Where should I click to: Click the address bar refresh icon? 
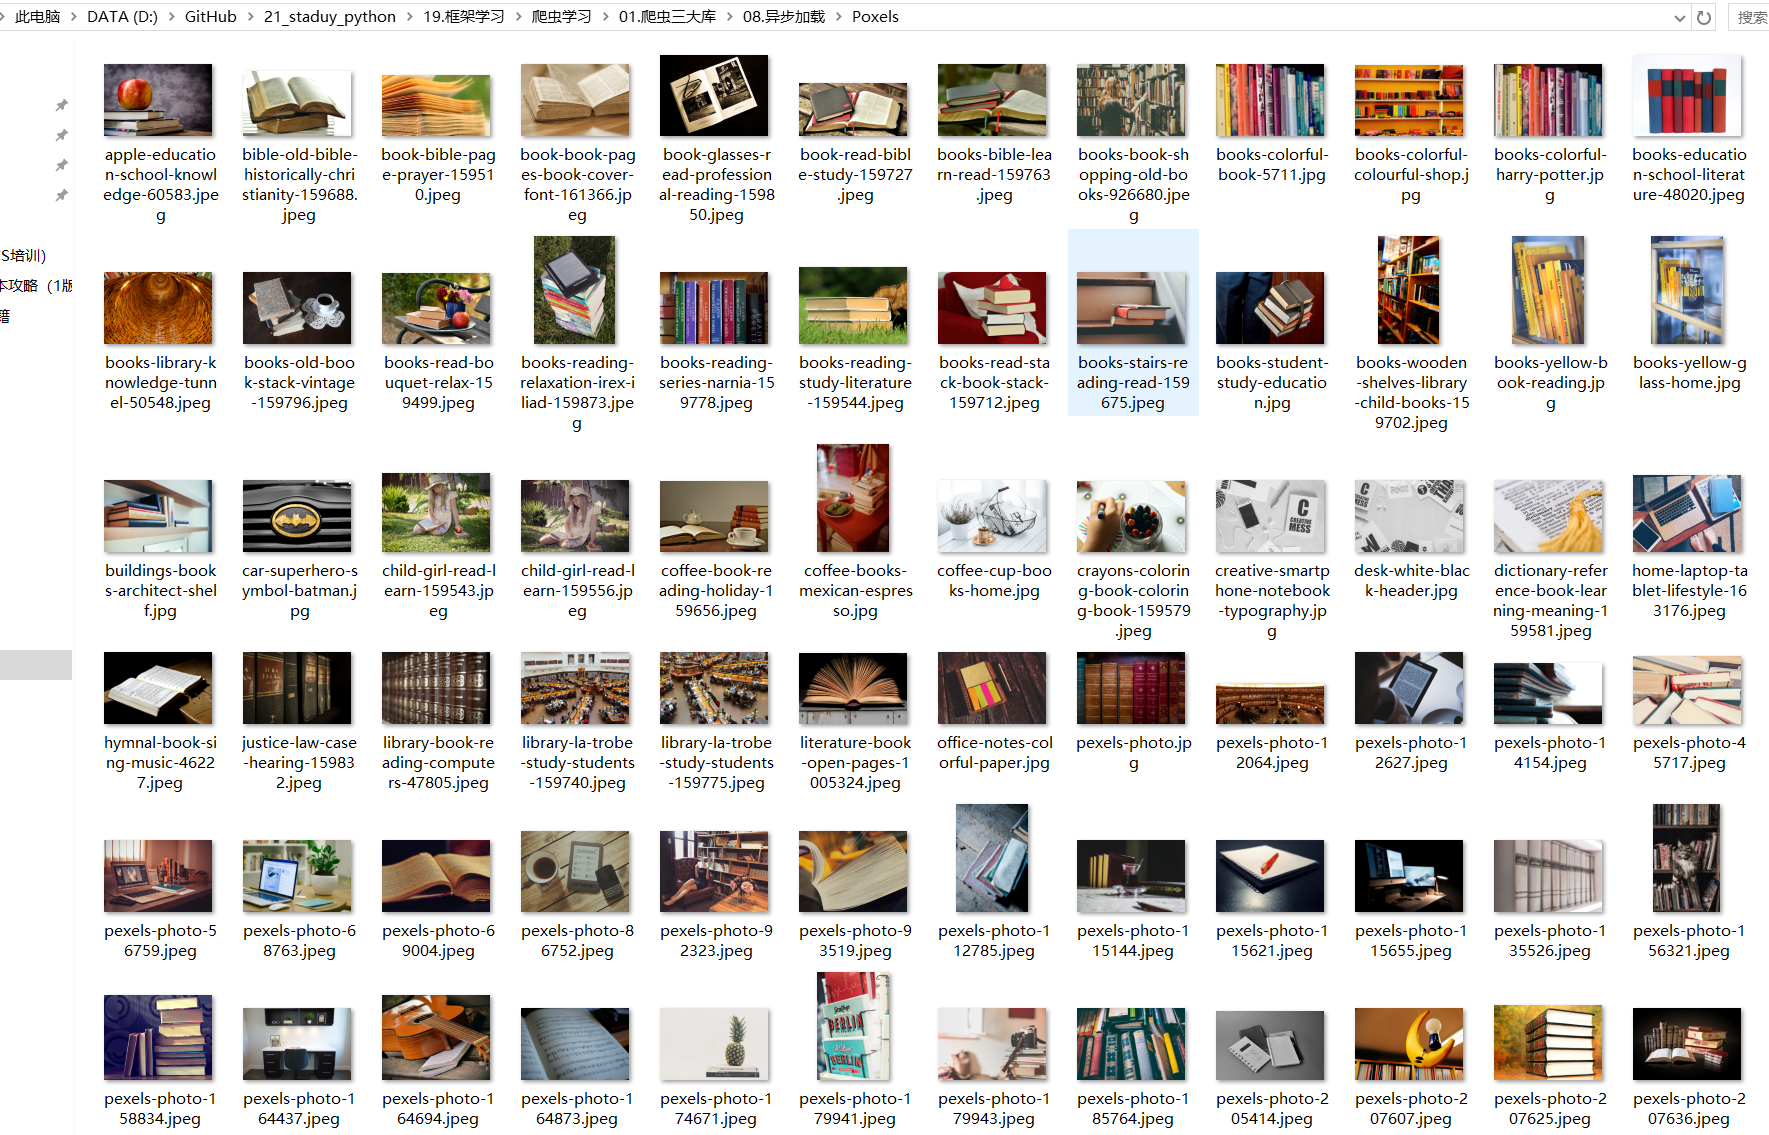point(1704,17)
